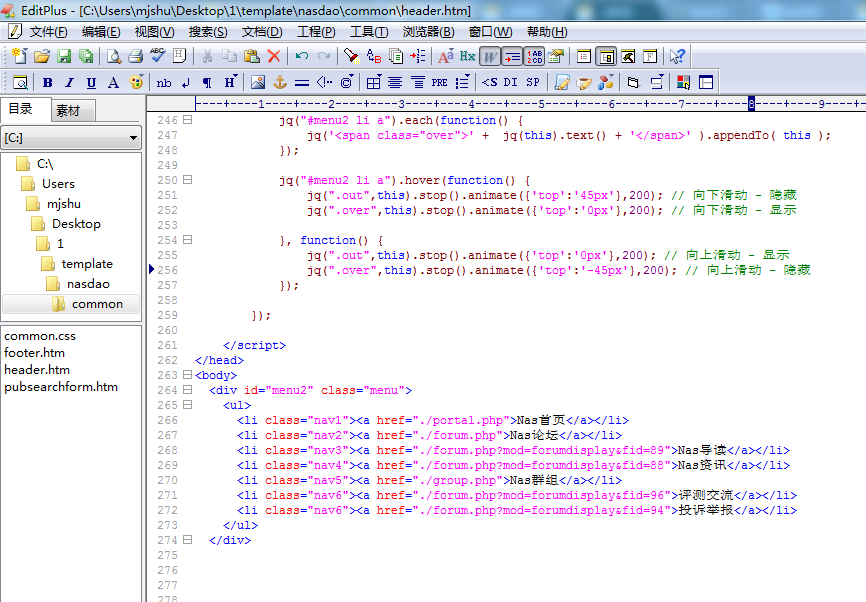The width and height of the screenshot is (866, 602).
Task: Select the nasdao folder in tree
Action: pyautogui.click(x=88, y=284)
